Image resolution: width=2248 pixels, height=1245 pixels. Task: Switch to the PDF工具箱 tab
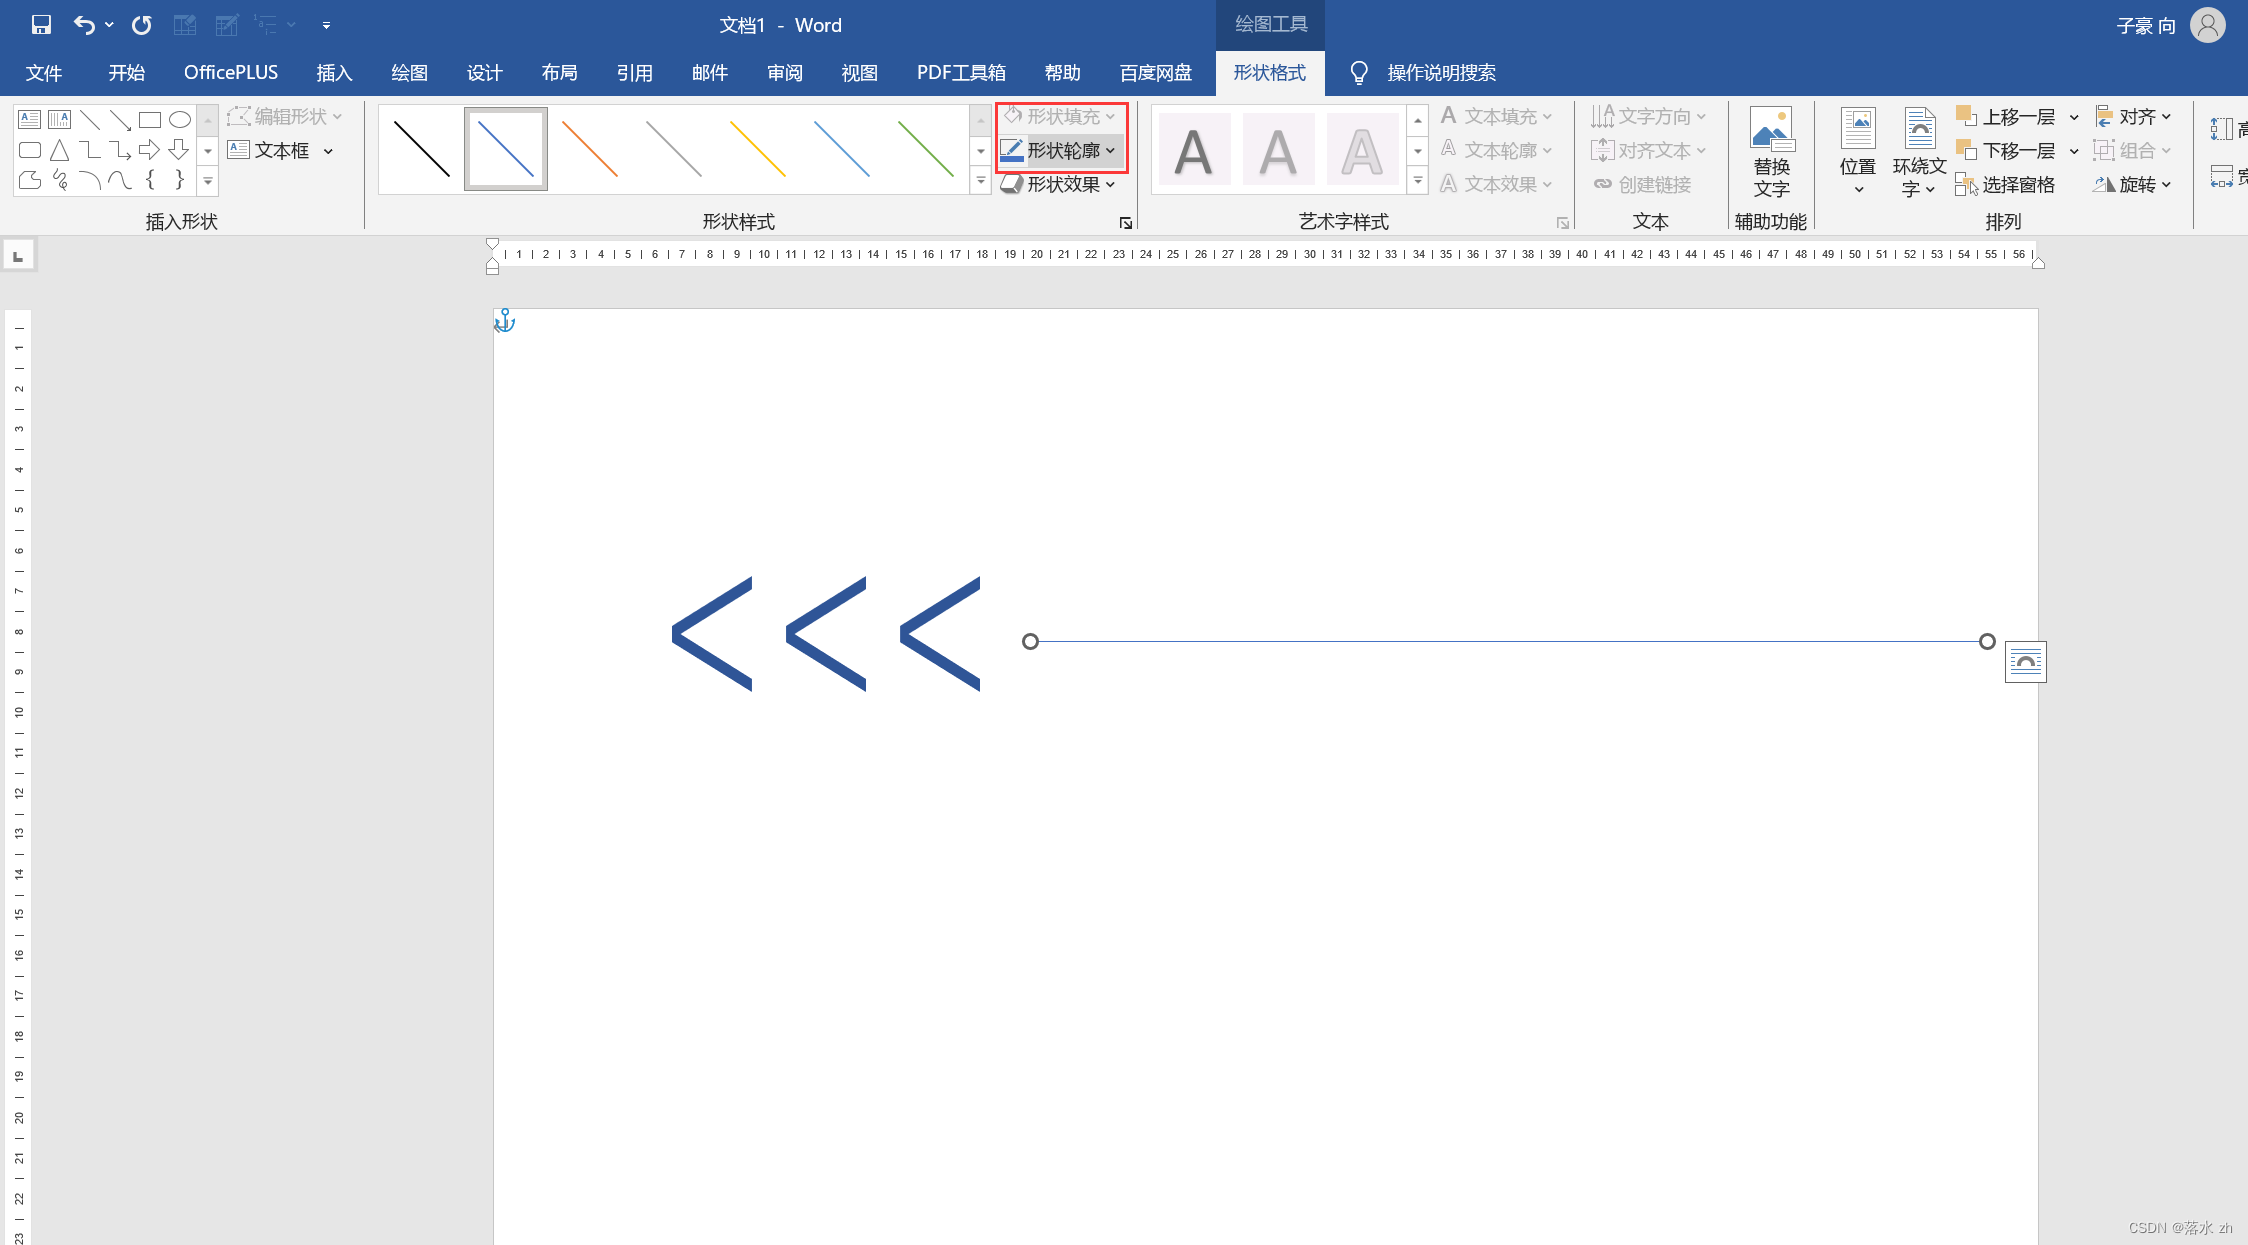click(961, 73)
